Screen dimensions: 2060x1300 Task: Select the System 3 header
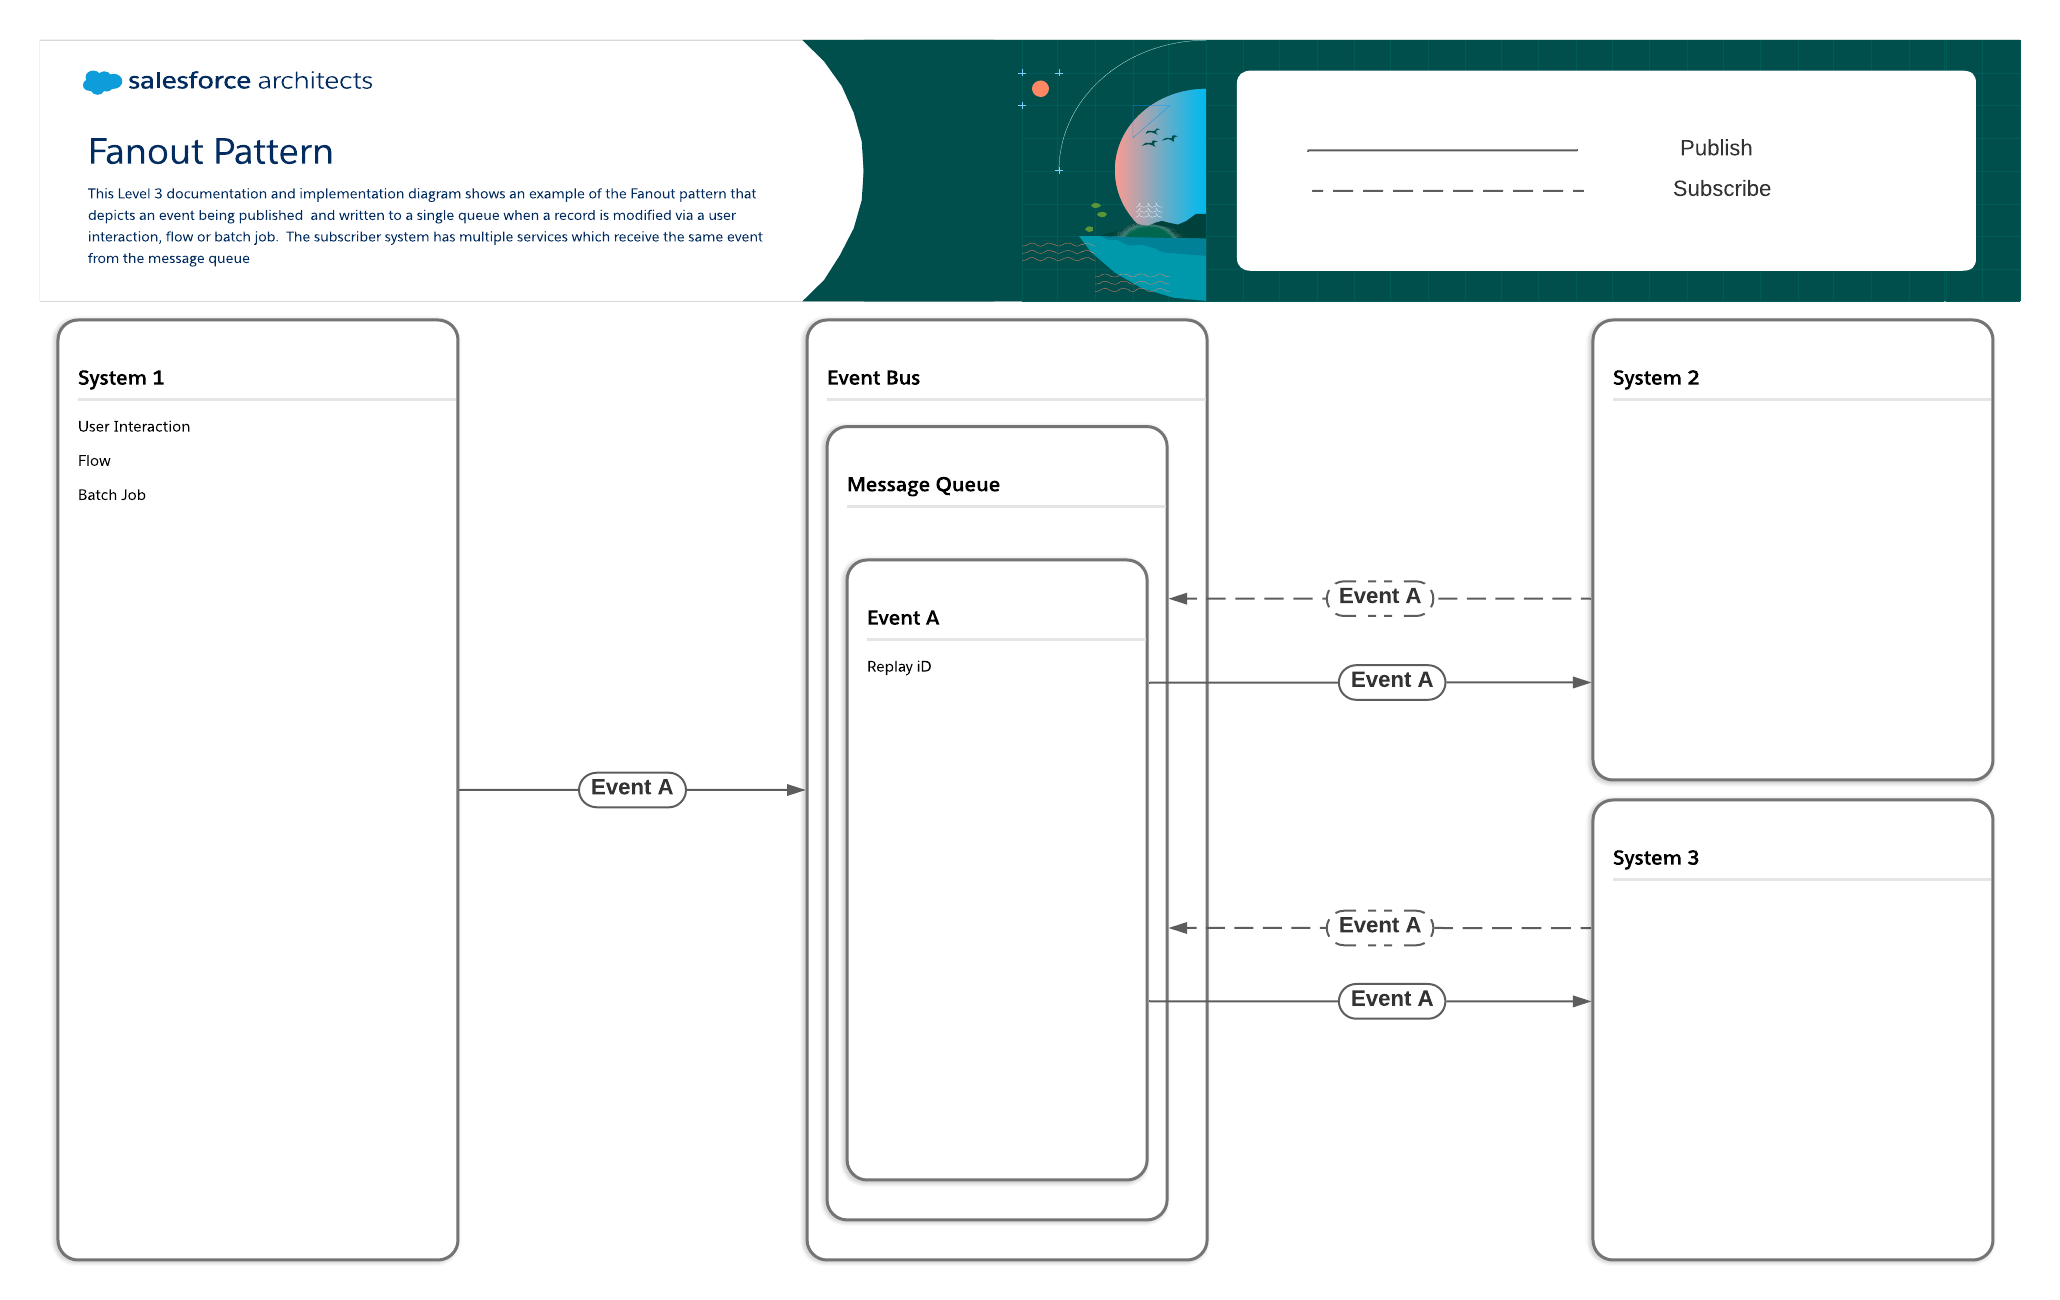click(1655, 858)
